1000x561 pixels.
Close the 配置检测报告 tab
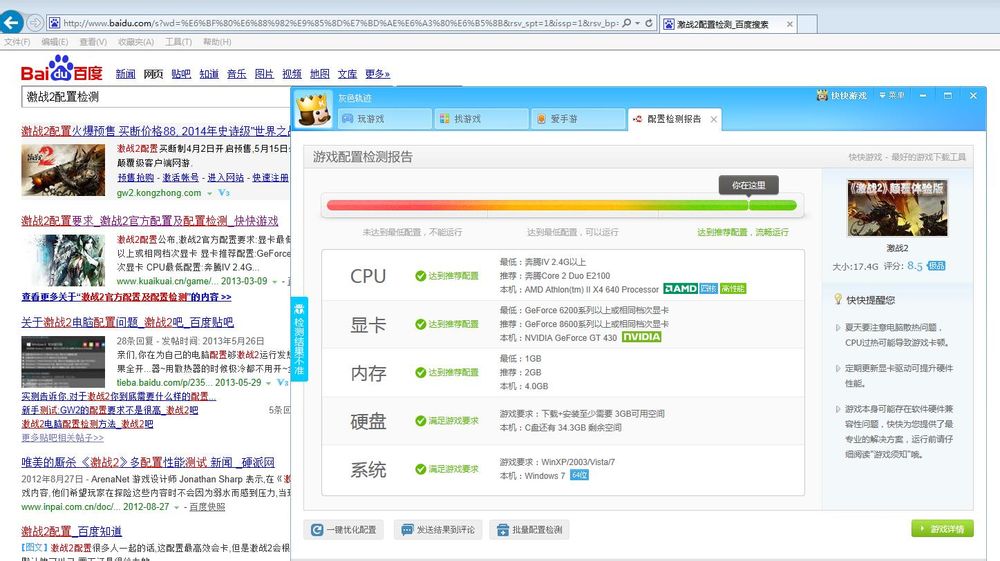coord(714,119)
